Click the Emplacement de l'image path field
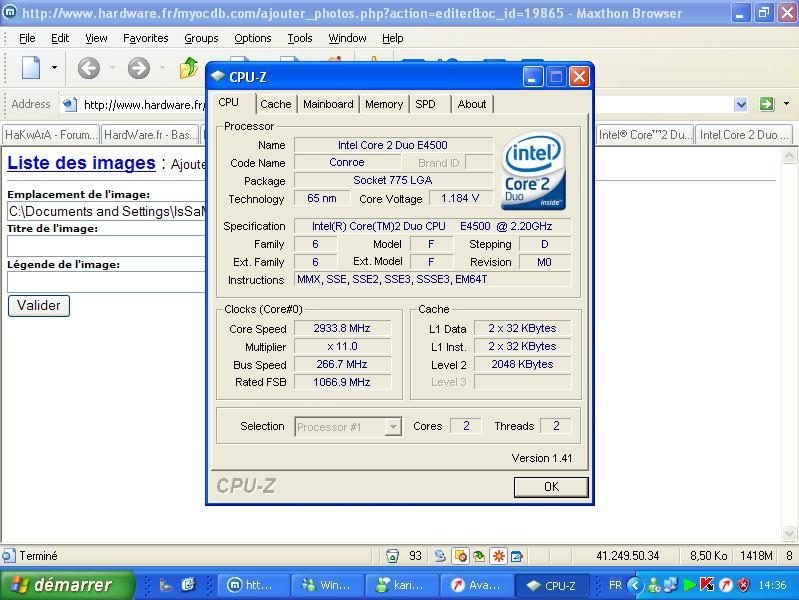Image resolution: width=799 pixels, height=600 pixels. coord(106,211)
